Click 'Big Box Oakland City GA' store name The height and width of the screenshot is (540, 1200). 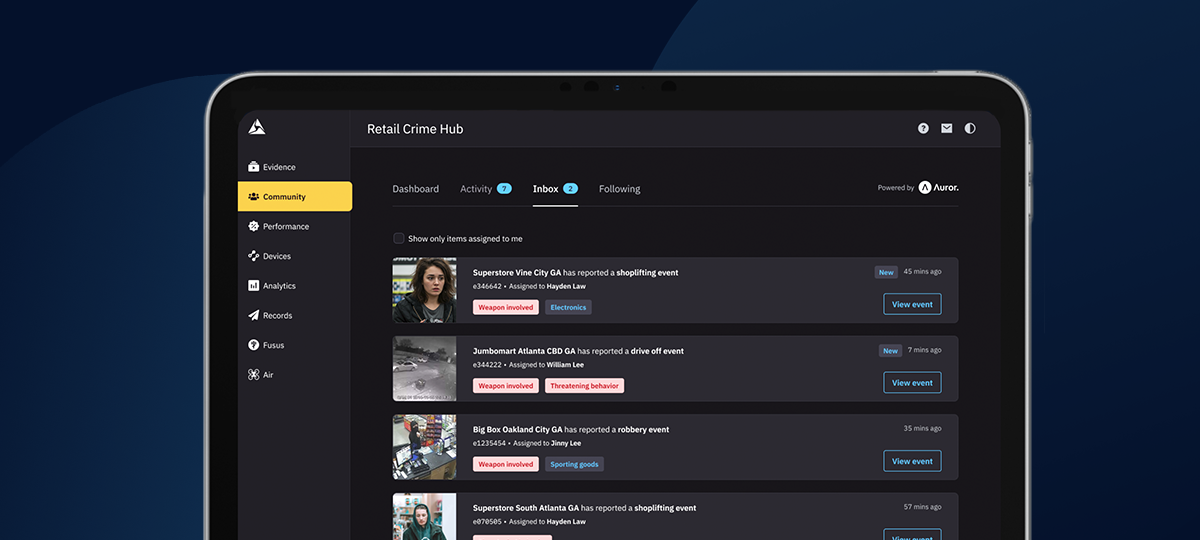(518, 429)
